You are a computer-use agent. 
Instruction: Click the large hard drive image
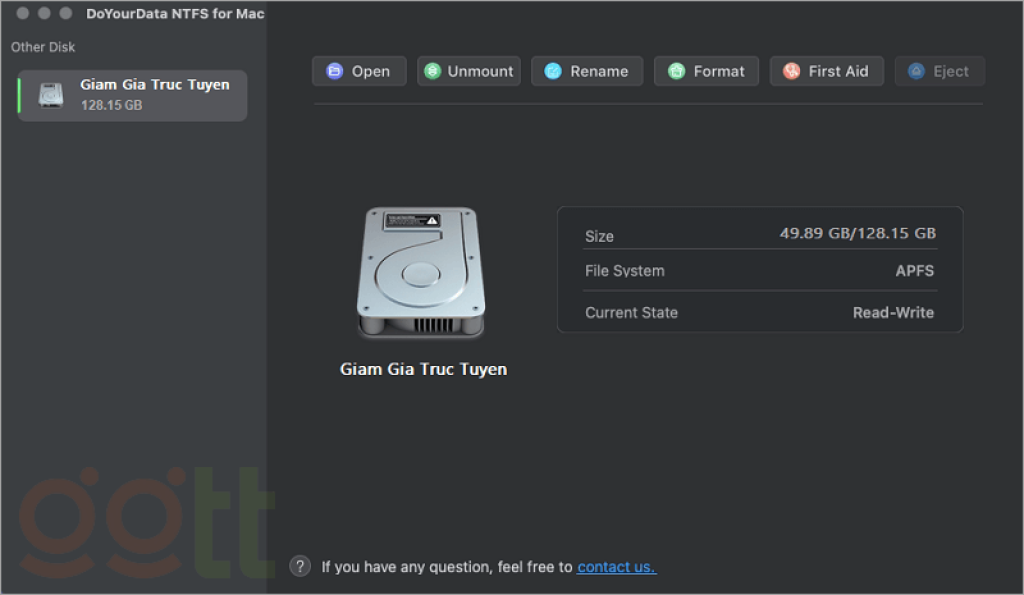click(x=420, y=272)
